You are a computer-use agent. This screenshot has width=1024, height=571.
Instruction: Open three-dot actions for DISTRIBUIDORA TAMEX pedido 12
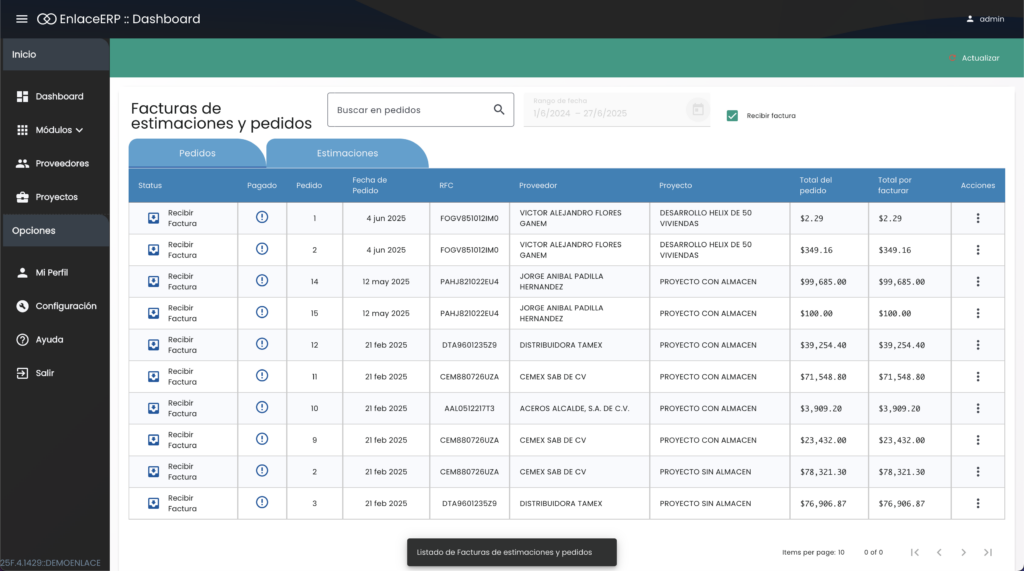coord(977,345)
